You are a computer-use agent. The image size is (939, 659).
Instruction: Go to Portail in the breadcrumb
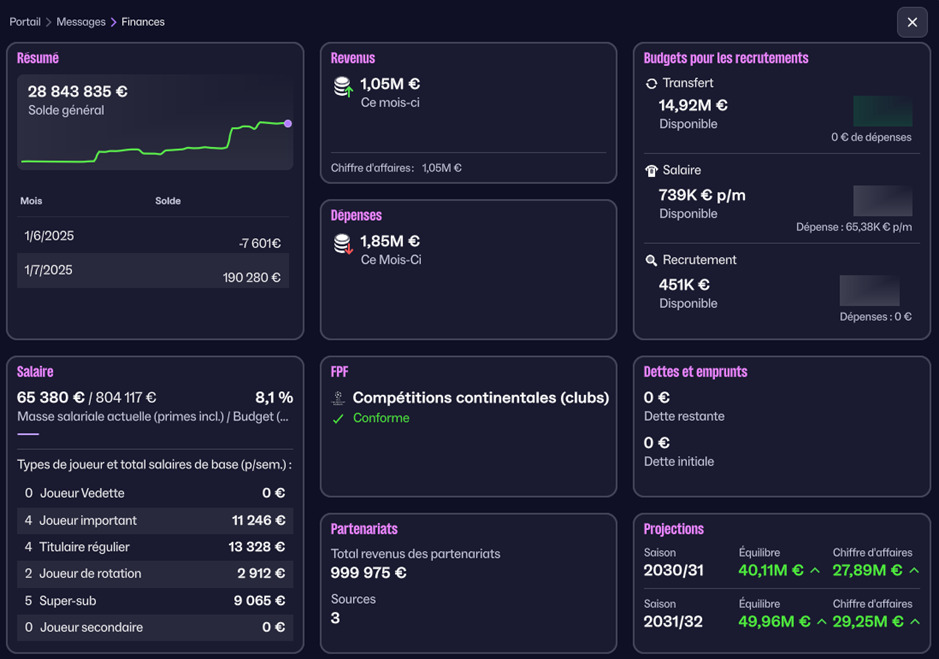(25, 22)
